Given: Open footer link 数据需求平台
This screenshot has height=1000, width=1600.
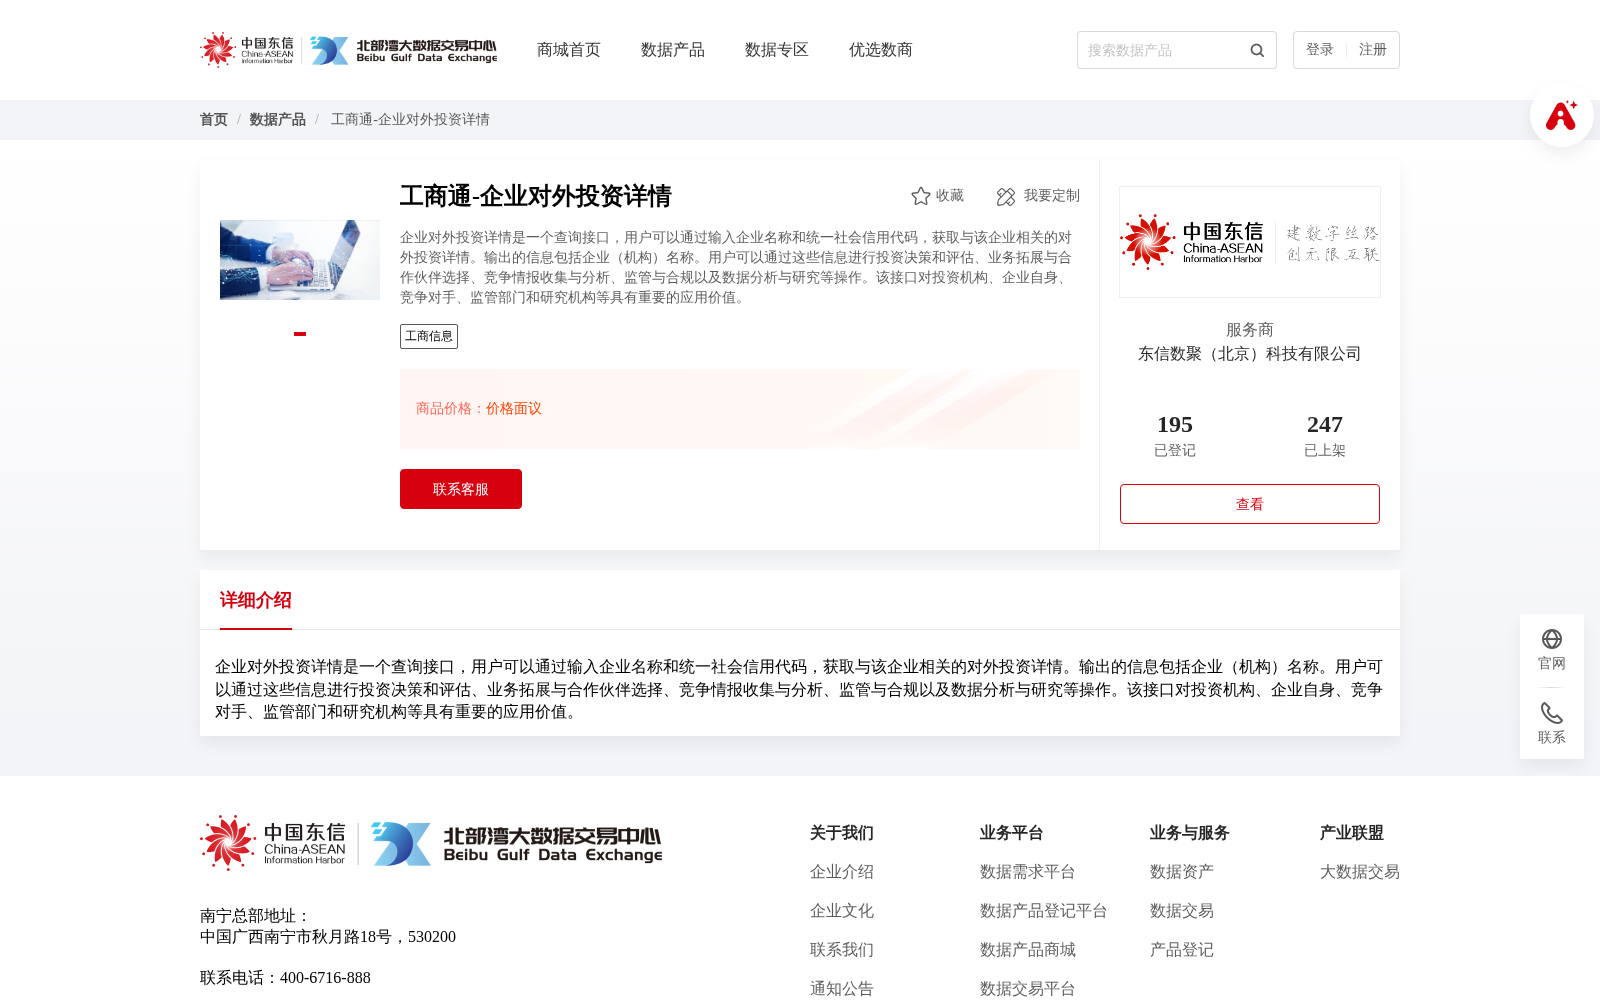Looking at the screenshot, I should tap(1028, 872).
